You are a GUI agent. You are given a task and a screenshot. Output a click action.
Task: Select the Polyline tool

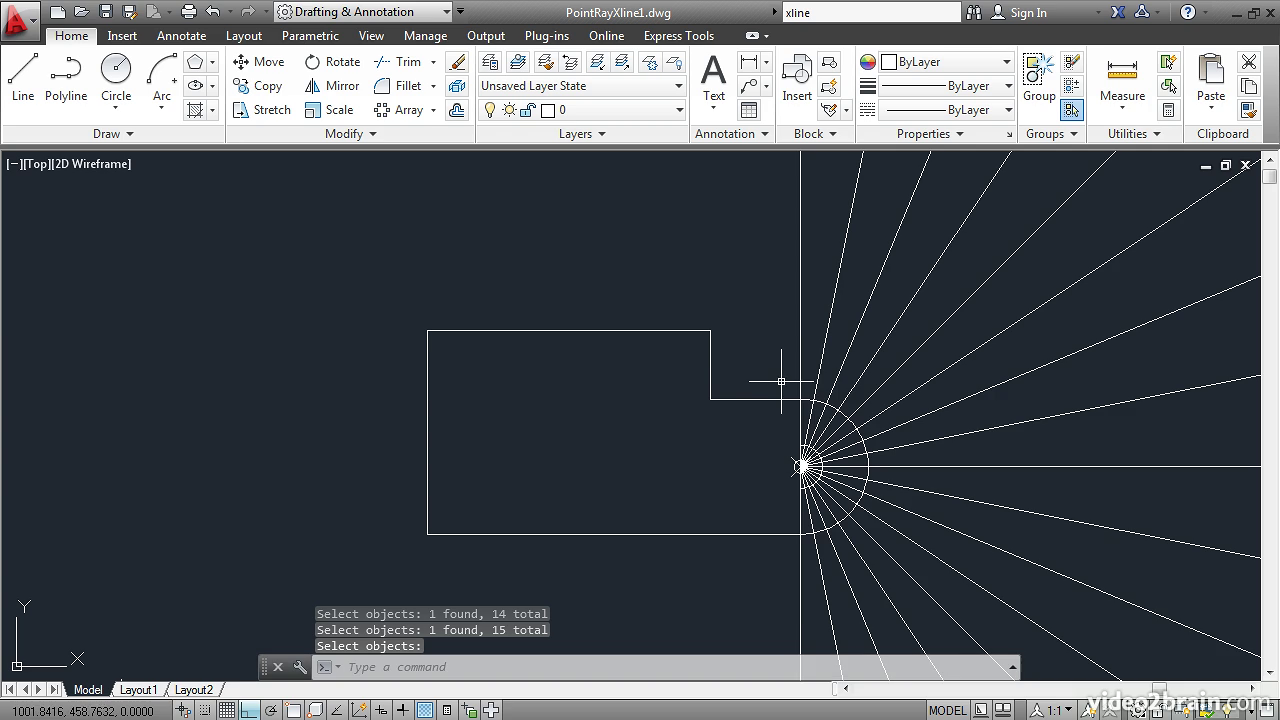click(66, 78)
